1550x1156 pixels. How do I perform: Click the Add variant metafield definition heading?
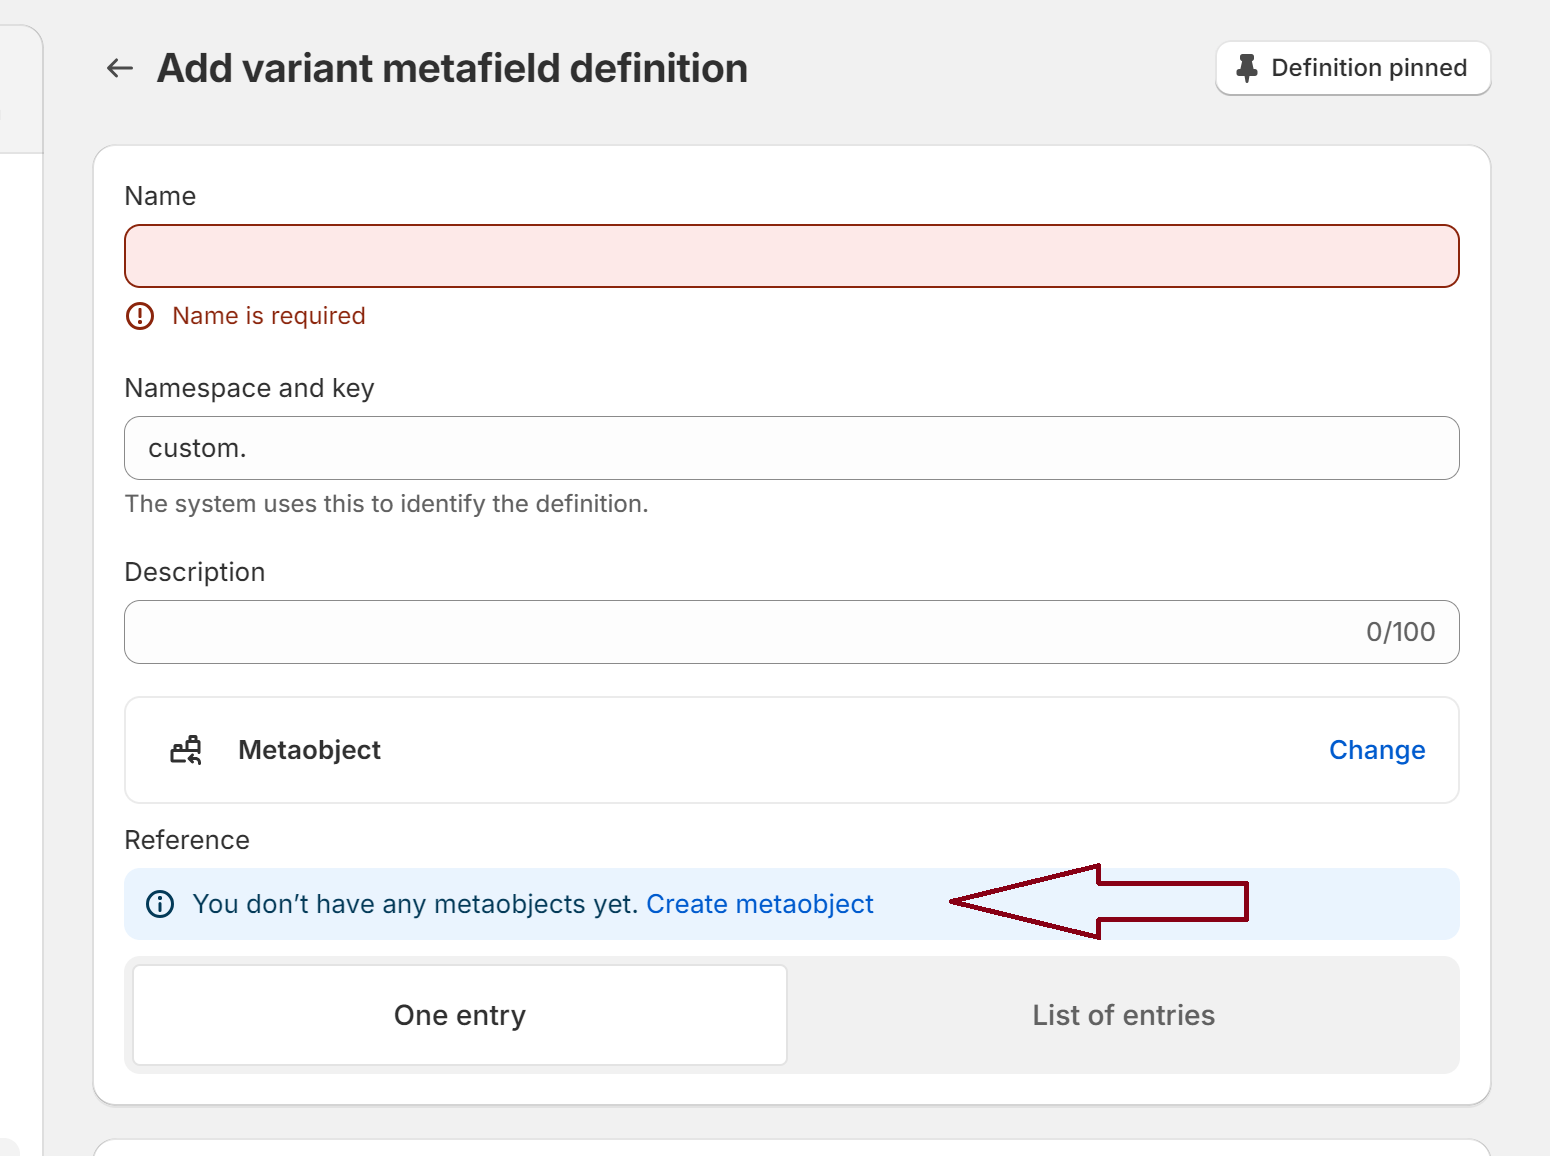click(x=452, y=68)
